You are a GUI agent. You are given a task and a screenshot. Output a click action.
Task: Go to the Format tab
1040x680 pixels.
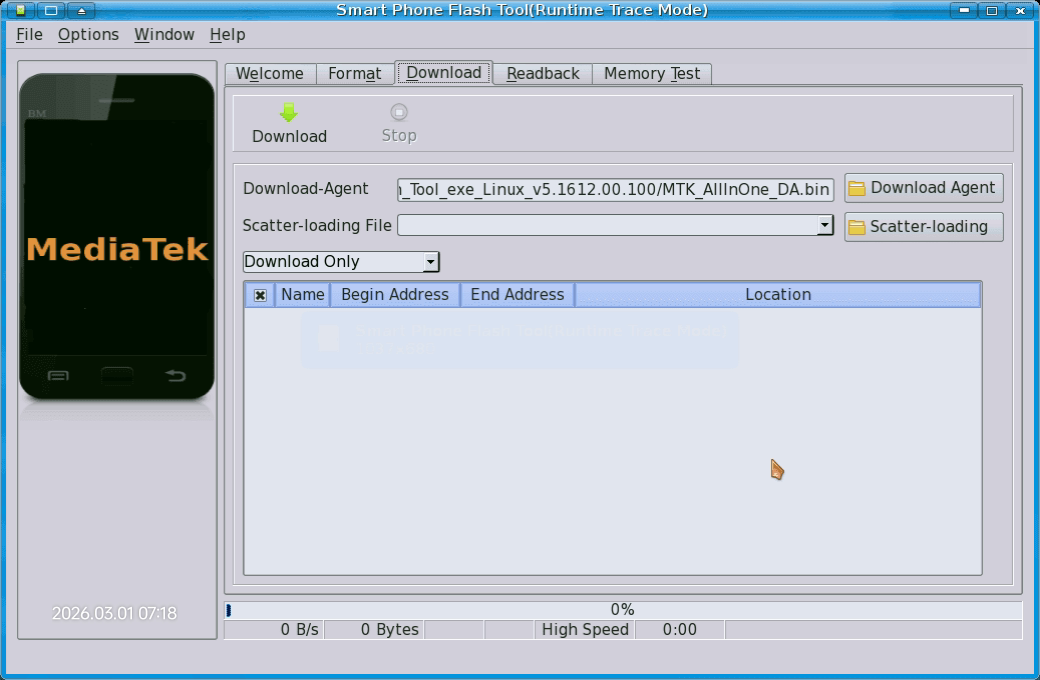coord(354,74)
